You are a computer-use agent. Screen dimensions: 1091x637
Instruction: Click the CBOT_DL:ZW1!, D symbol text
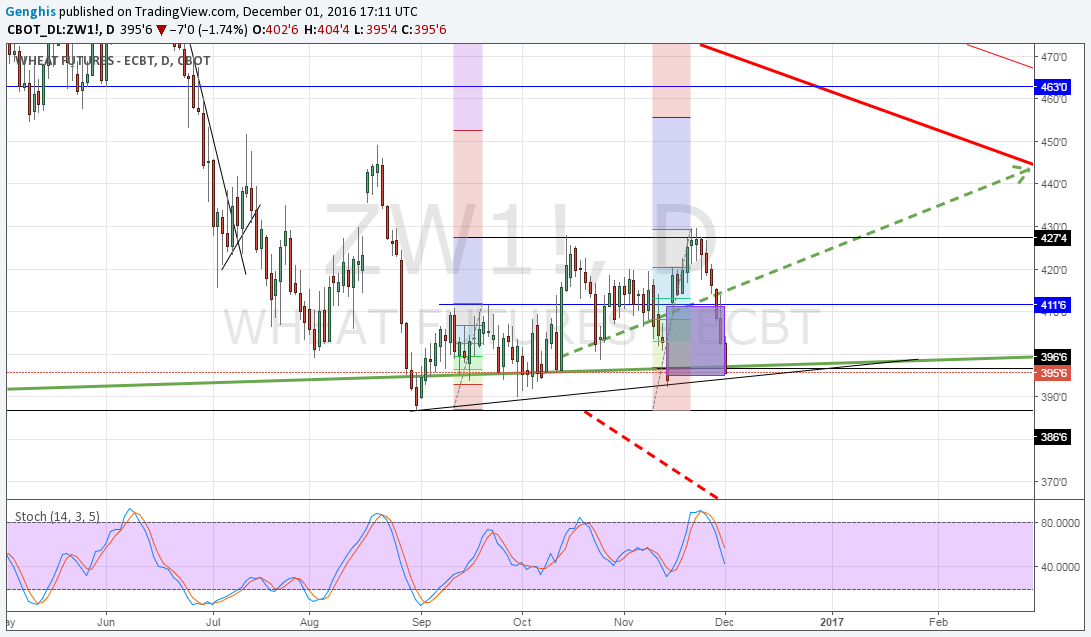tap(61, 29)
